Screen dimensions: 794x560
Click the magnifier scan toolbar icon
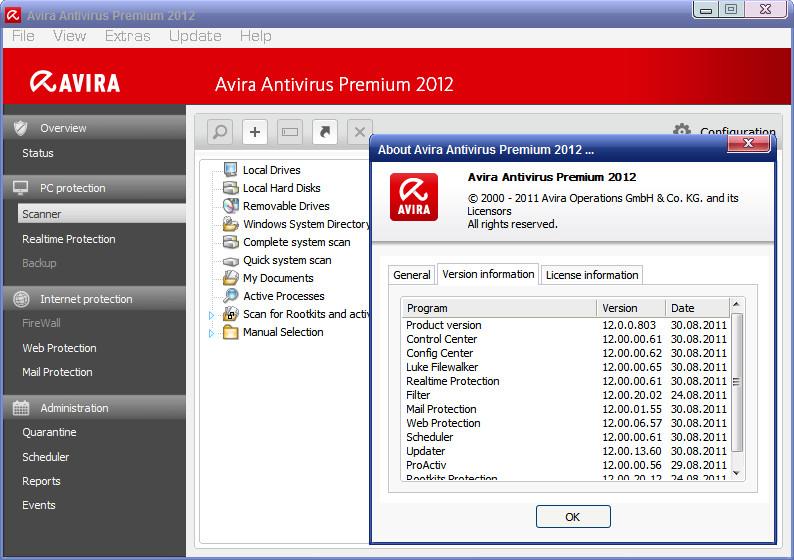[220, 132]
